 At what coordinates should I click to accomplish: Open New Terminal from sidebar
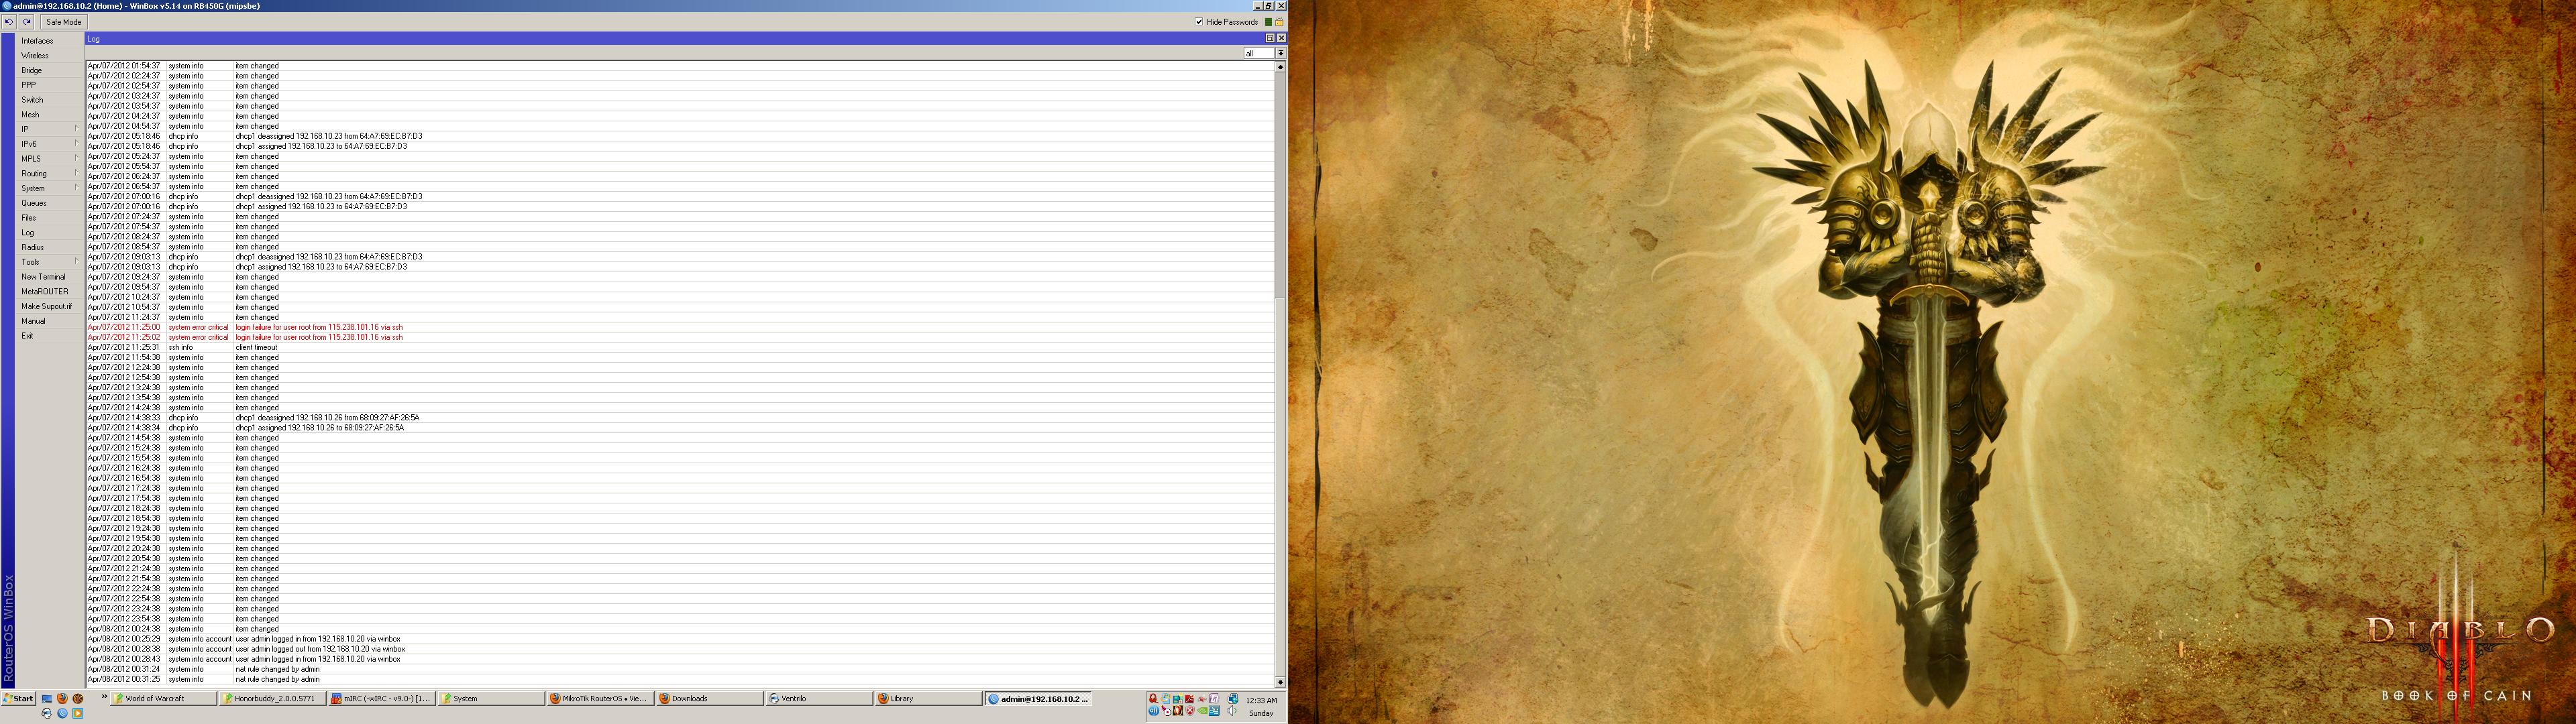44,277
